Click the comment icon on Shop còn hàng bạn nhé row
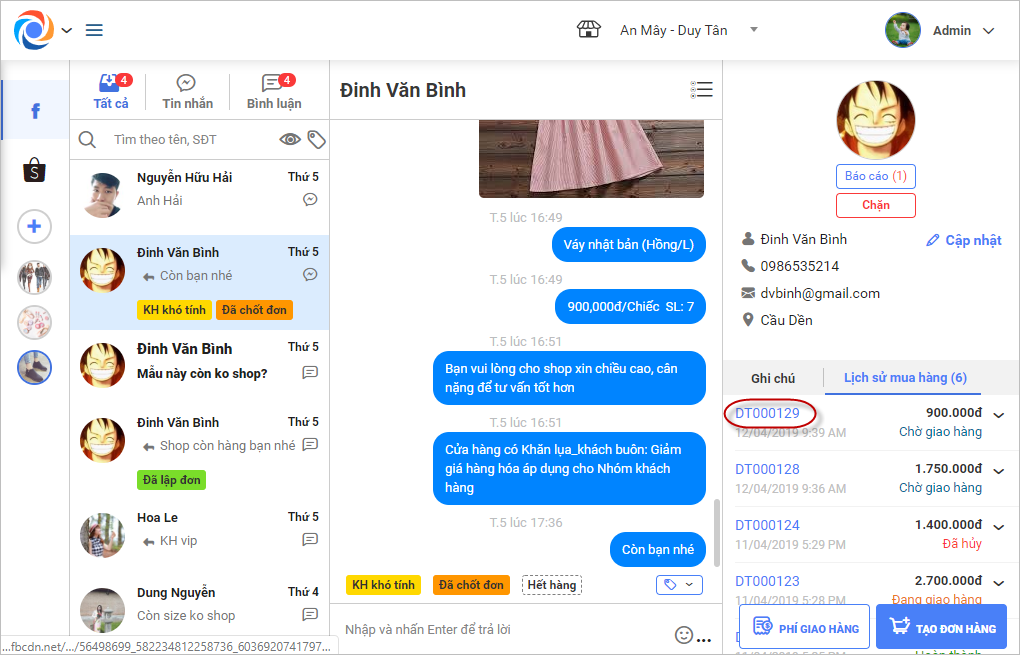The image size is (1020, 655). tap(310, 444)
